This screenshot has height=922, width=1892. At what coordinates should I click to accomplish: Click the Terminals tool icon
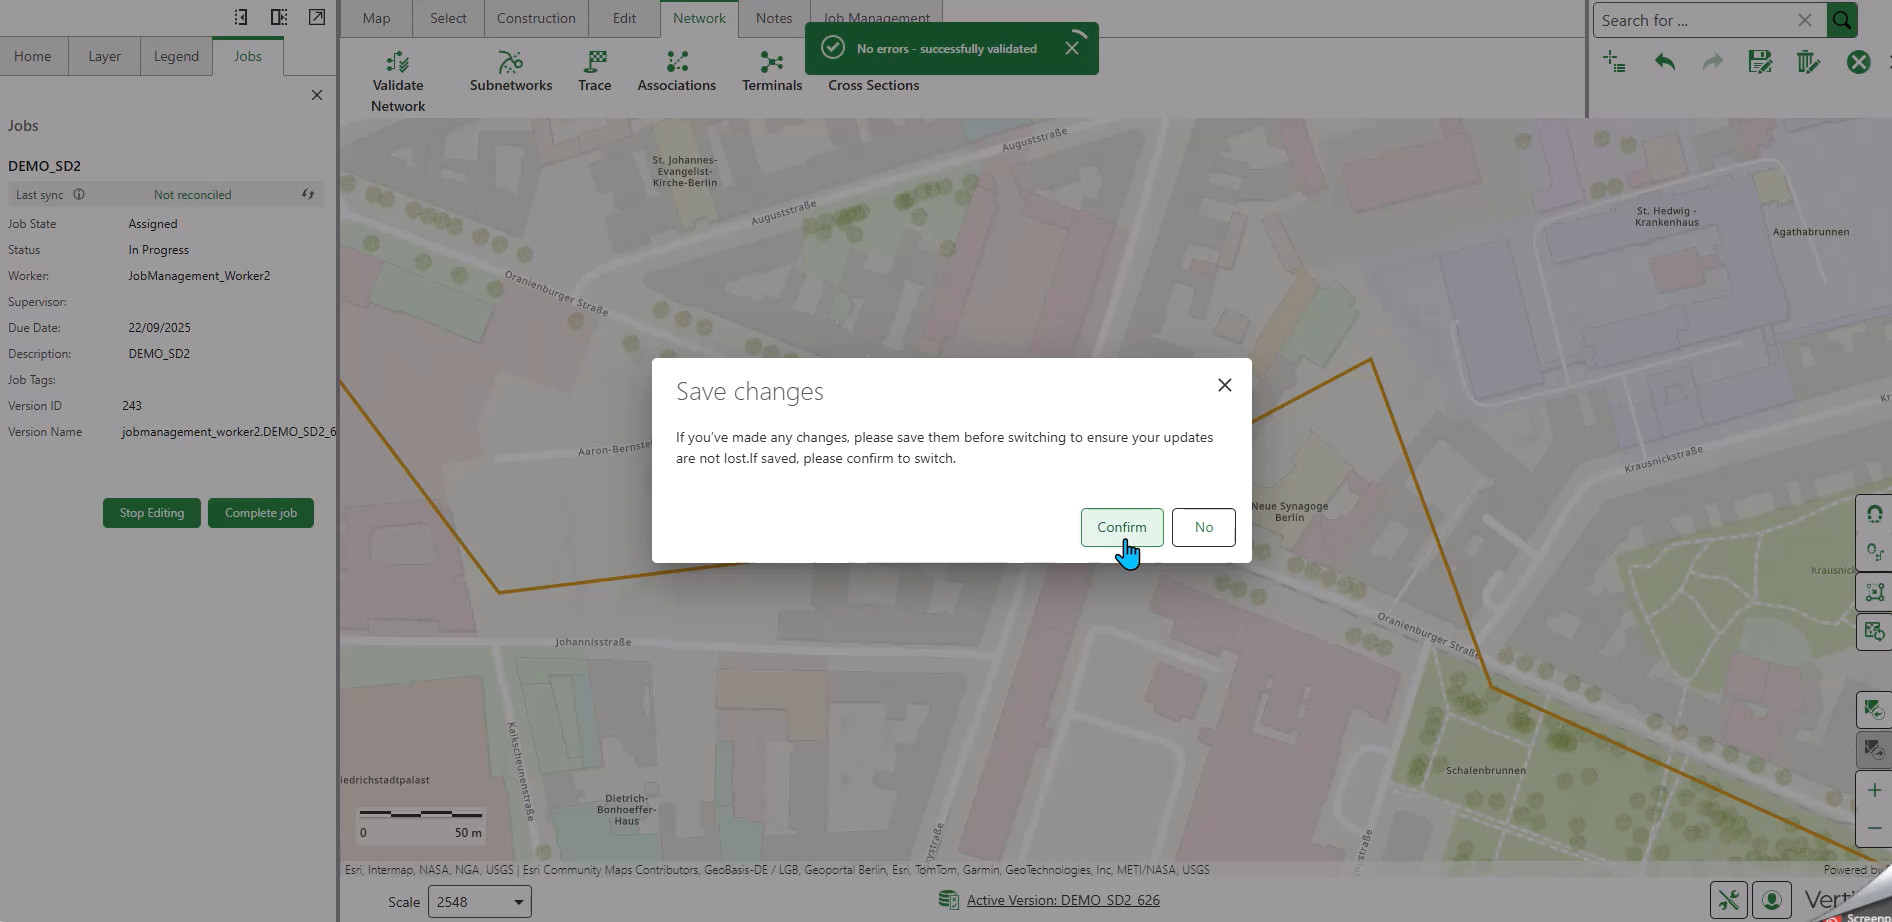(771, 63)
